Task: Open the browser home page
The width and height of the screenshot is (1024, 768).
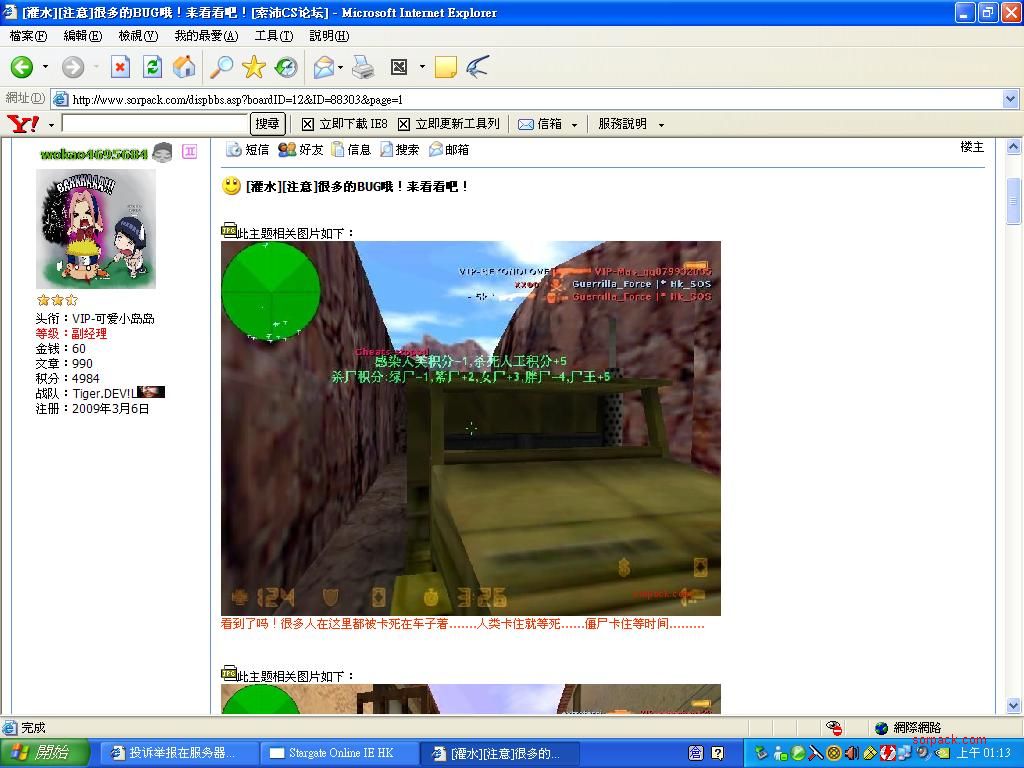Action: pyautogui.click(x=183, y=67)
